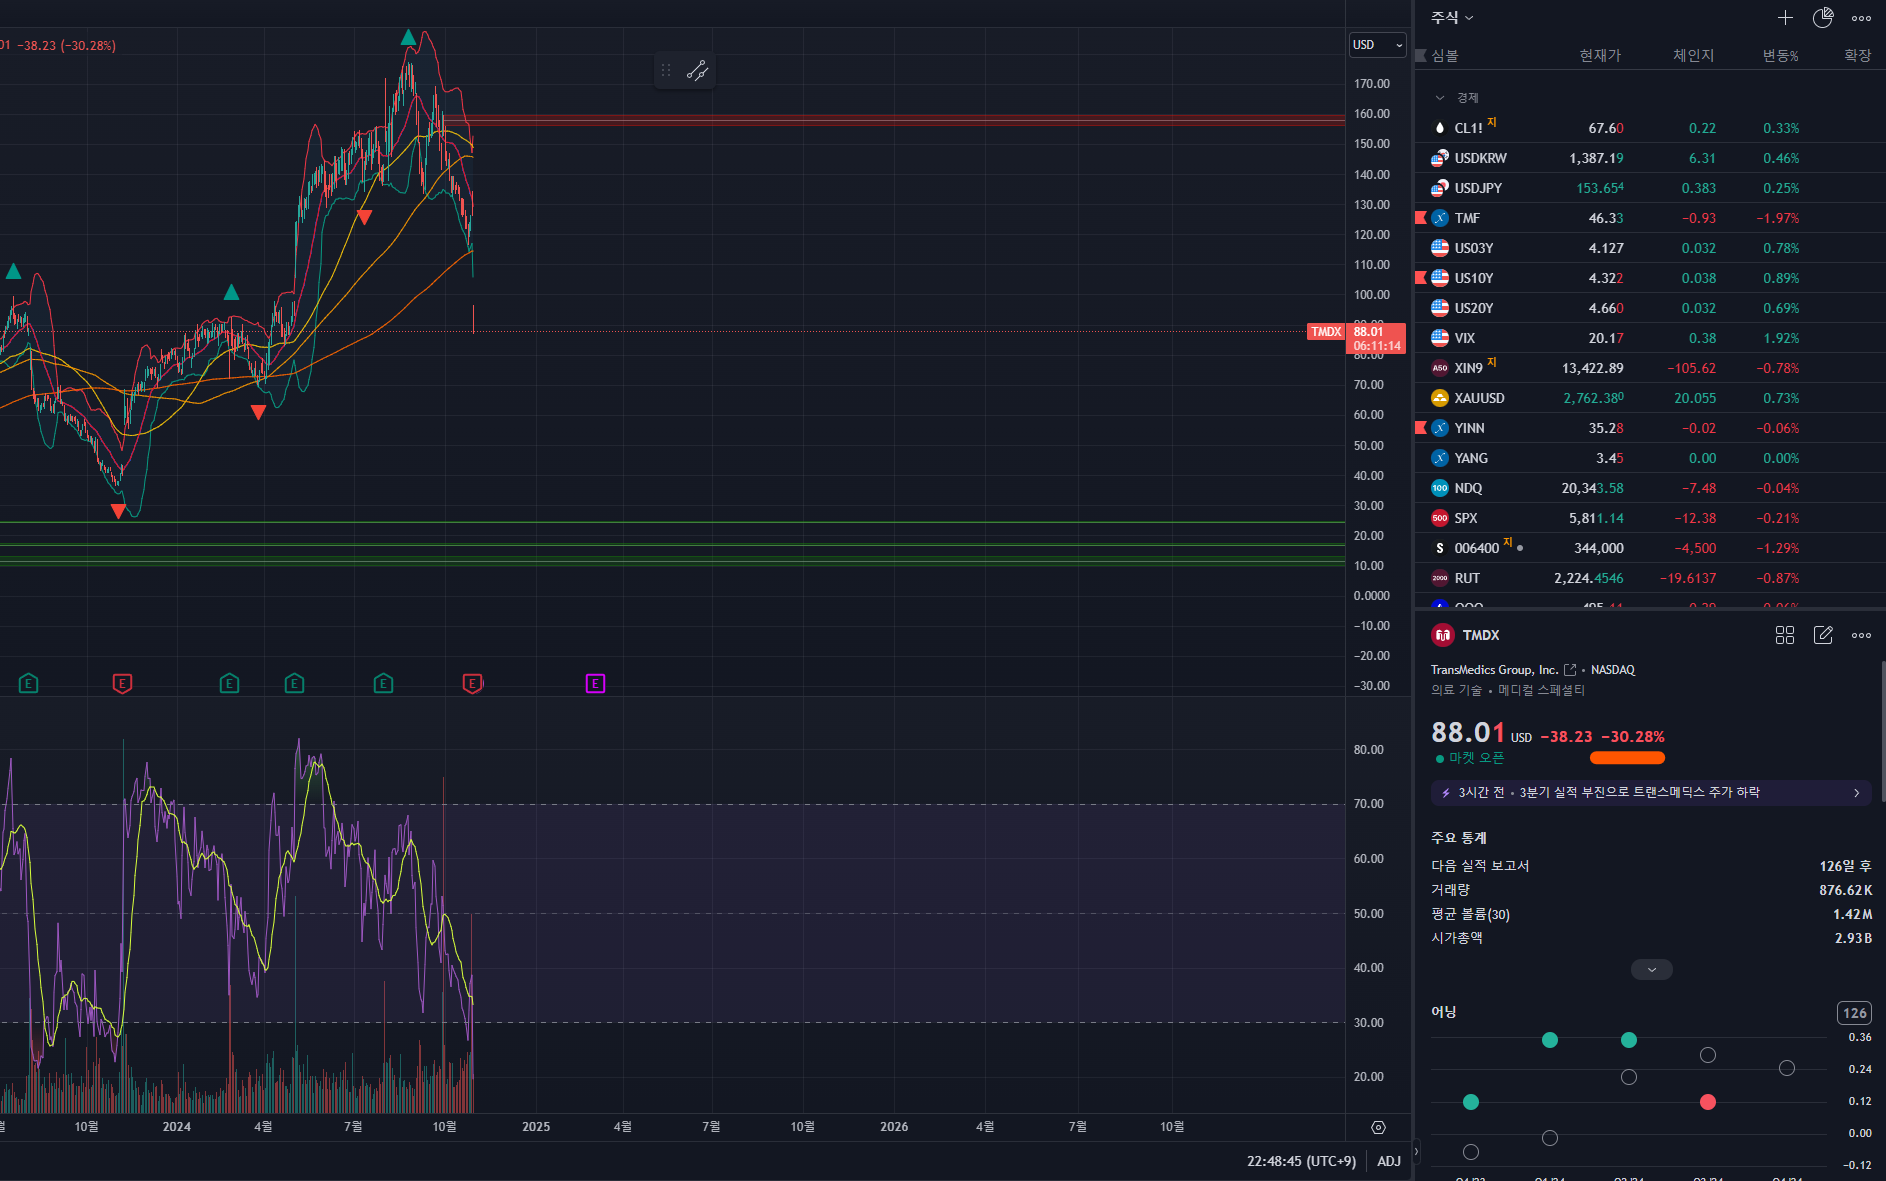Open the 주식 watchlist dropdown
1886x1181 pixels.
1452,18
